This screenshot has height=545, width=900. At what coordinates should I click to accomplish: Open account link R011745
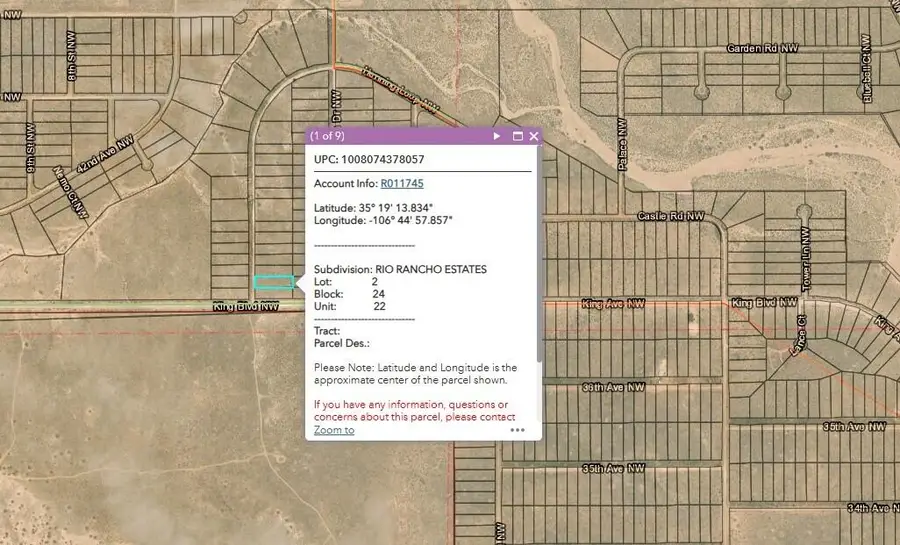point(402,184)
